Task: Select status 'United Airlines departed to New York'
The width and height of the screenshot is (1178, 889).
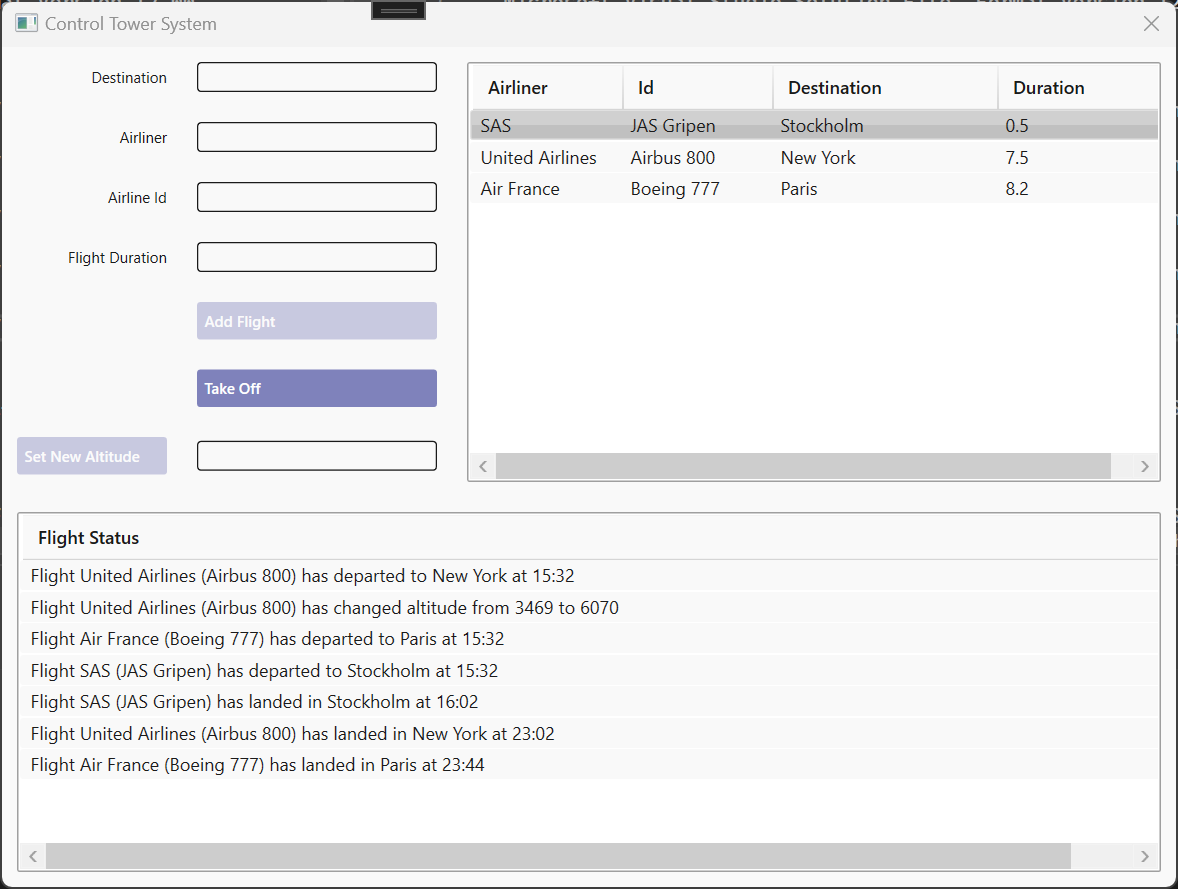Action: click(590, 576)
